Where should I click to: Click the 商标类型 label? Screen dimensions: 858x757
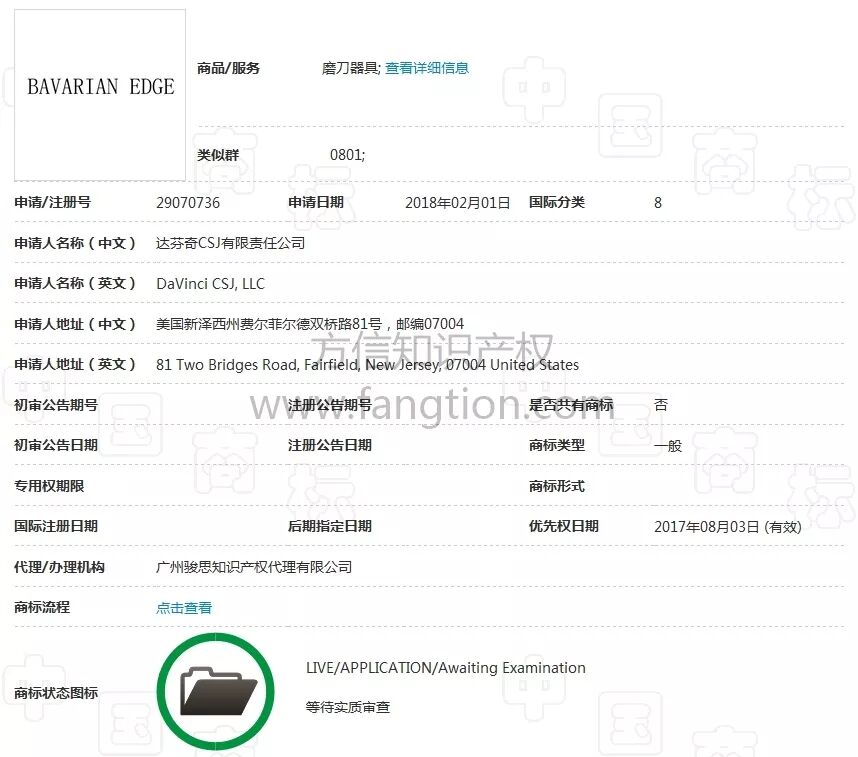coord(556,445)
